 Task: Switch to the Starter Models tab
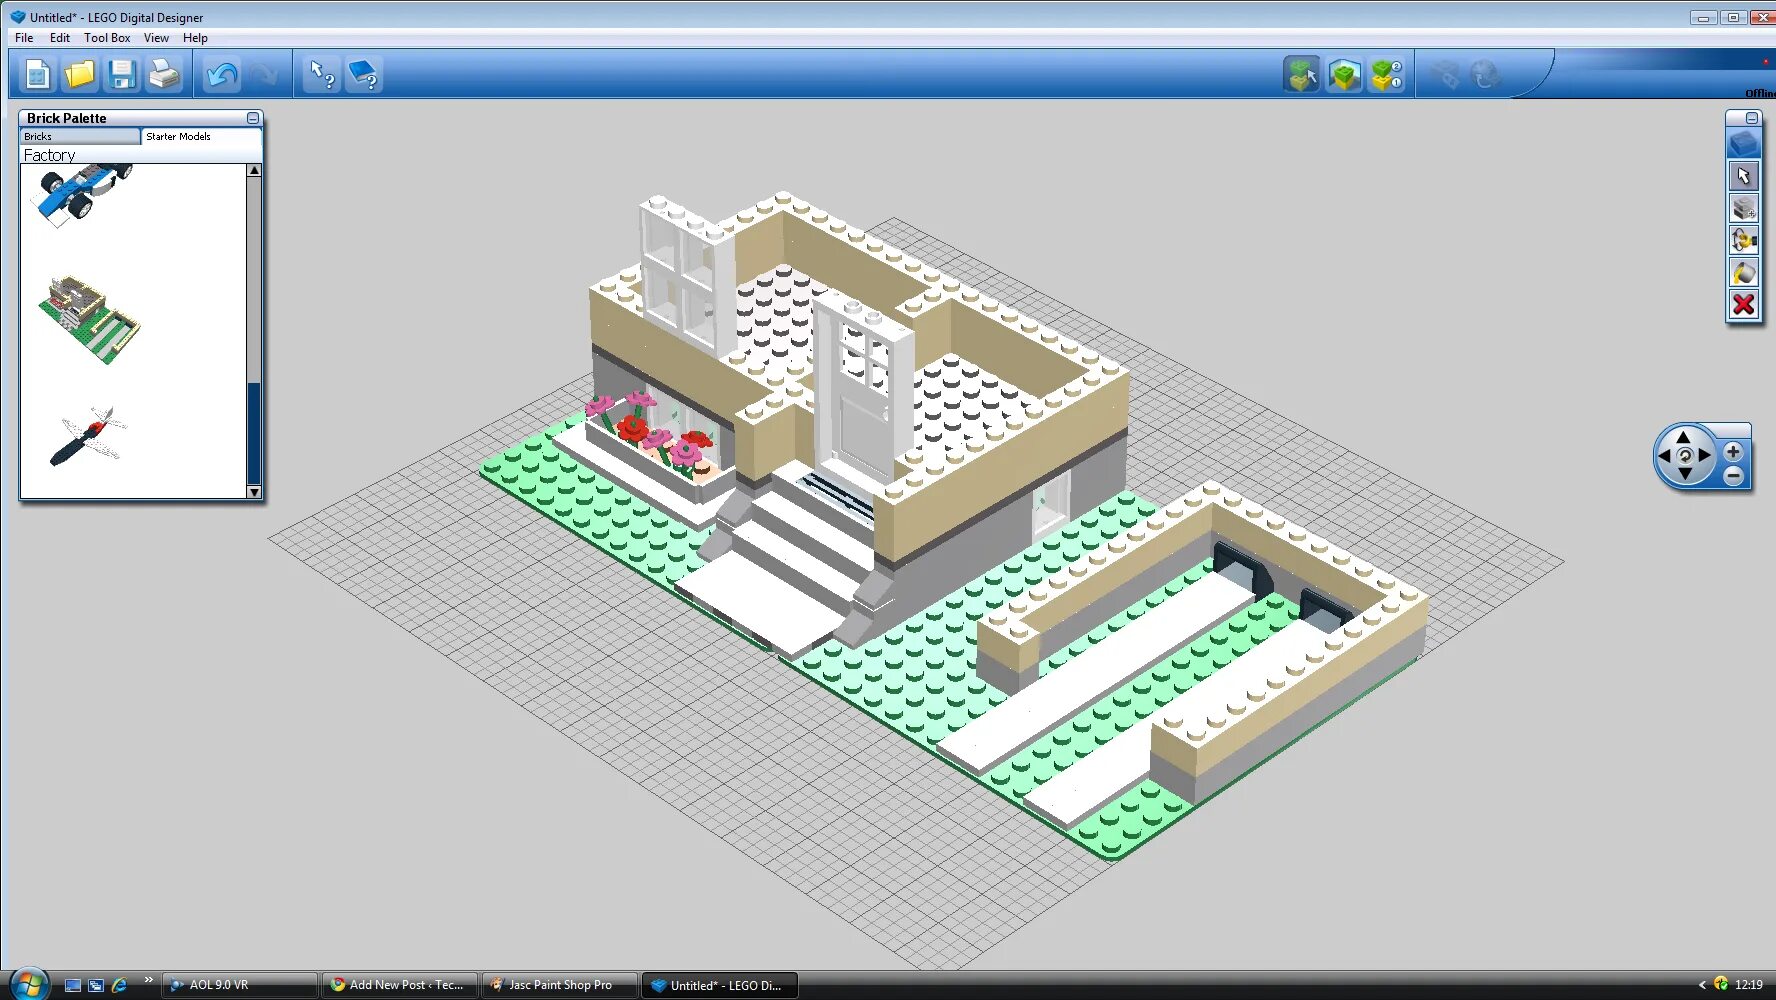coord(201,136)
